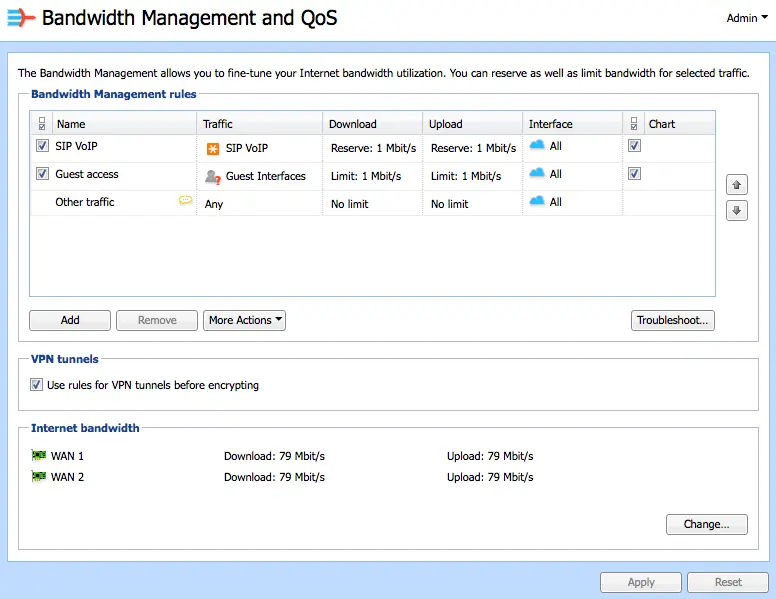Viewport: 776px width, 599px height.
Task: Click the Remove button
Action: (x=157, y=320)
